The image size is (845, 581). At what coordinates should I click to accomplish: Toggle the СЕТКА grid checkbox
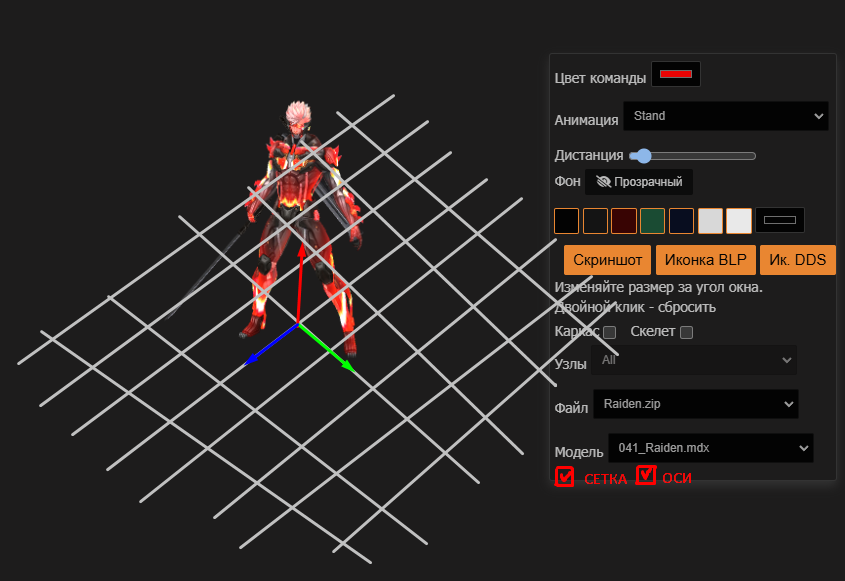click(x=564, y=477)
